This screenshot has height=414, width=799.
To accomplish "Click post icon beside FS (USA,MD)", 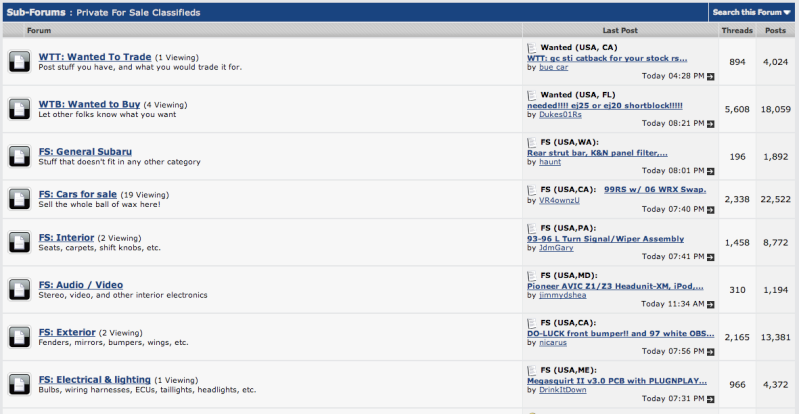I will pyautogui.click(x=532, y=276).
